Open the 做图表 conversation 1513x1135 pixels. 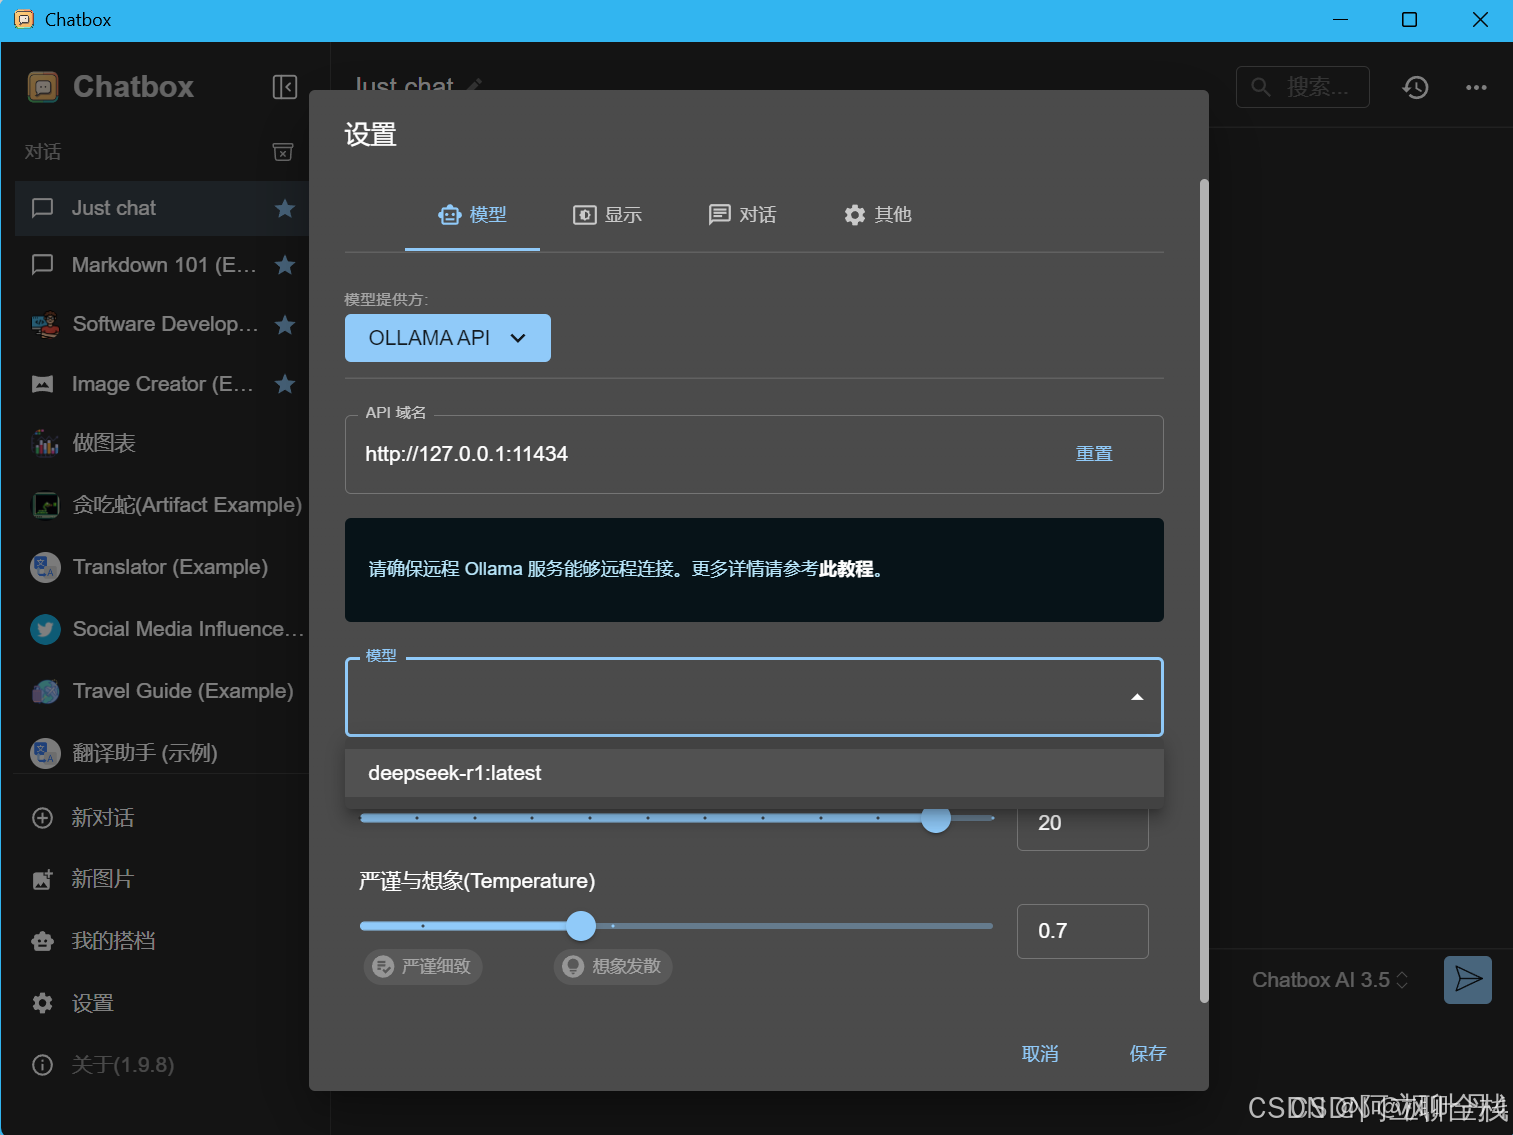pos(162,443)
